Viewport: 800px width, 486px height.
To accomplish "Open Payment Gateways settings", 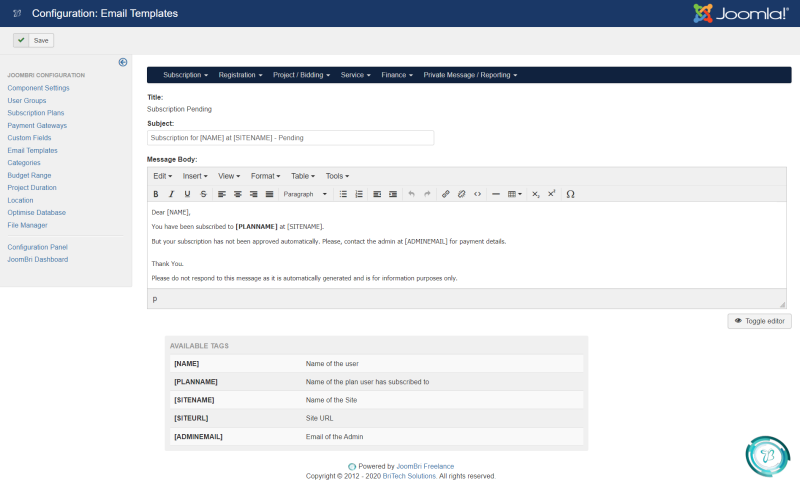I will click(37, 125).
